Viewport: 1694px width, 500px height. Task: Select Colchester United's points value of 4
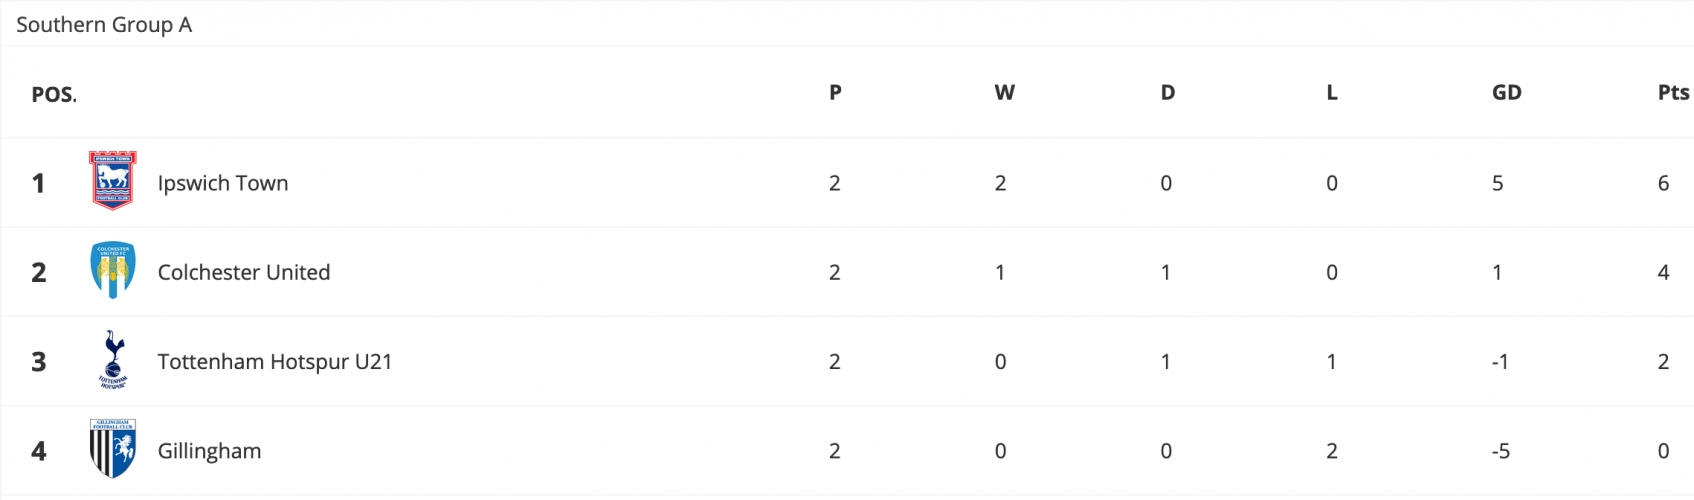coord(1663,272)
